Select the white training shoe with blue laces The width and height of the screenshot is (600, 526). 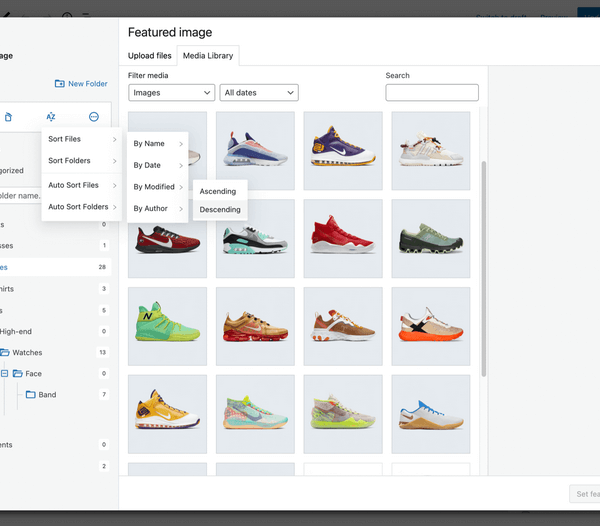click(431, 414)
